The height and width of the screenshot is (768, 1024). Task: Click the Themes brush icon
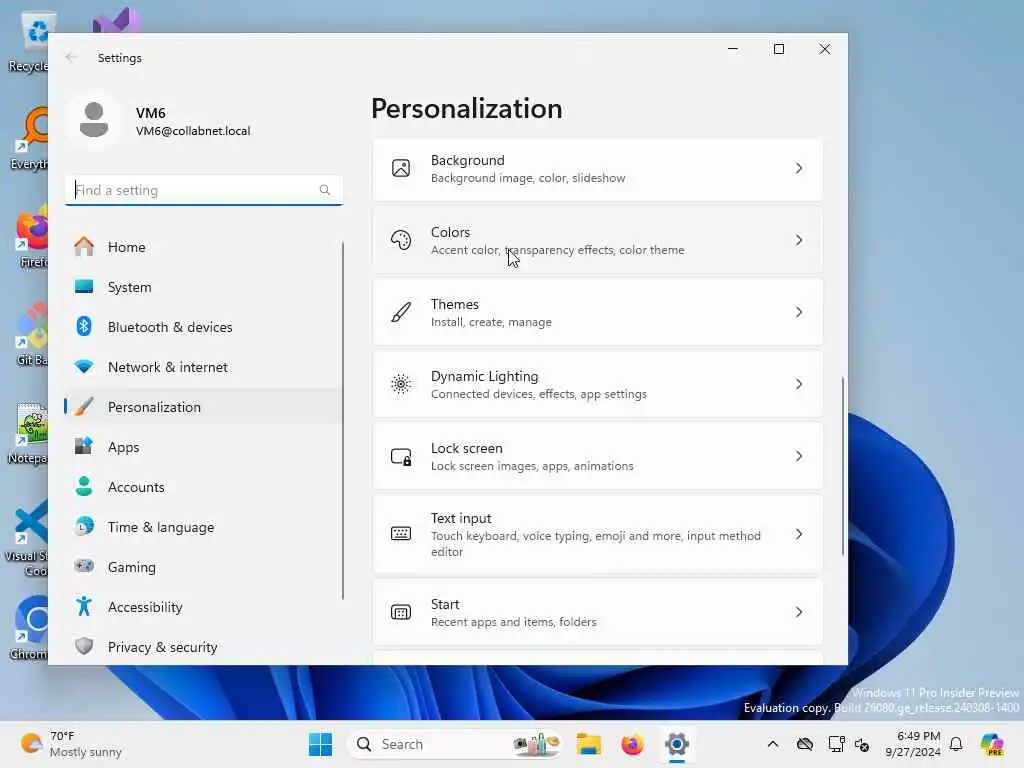point(401,312)
